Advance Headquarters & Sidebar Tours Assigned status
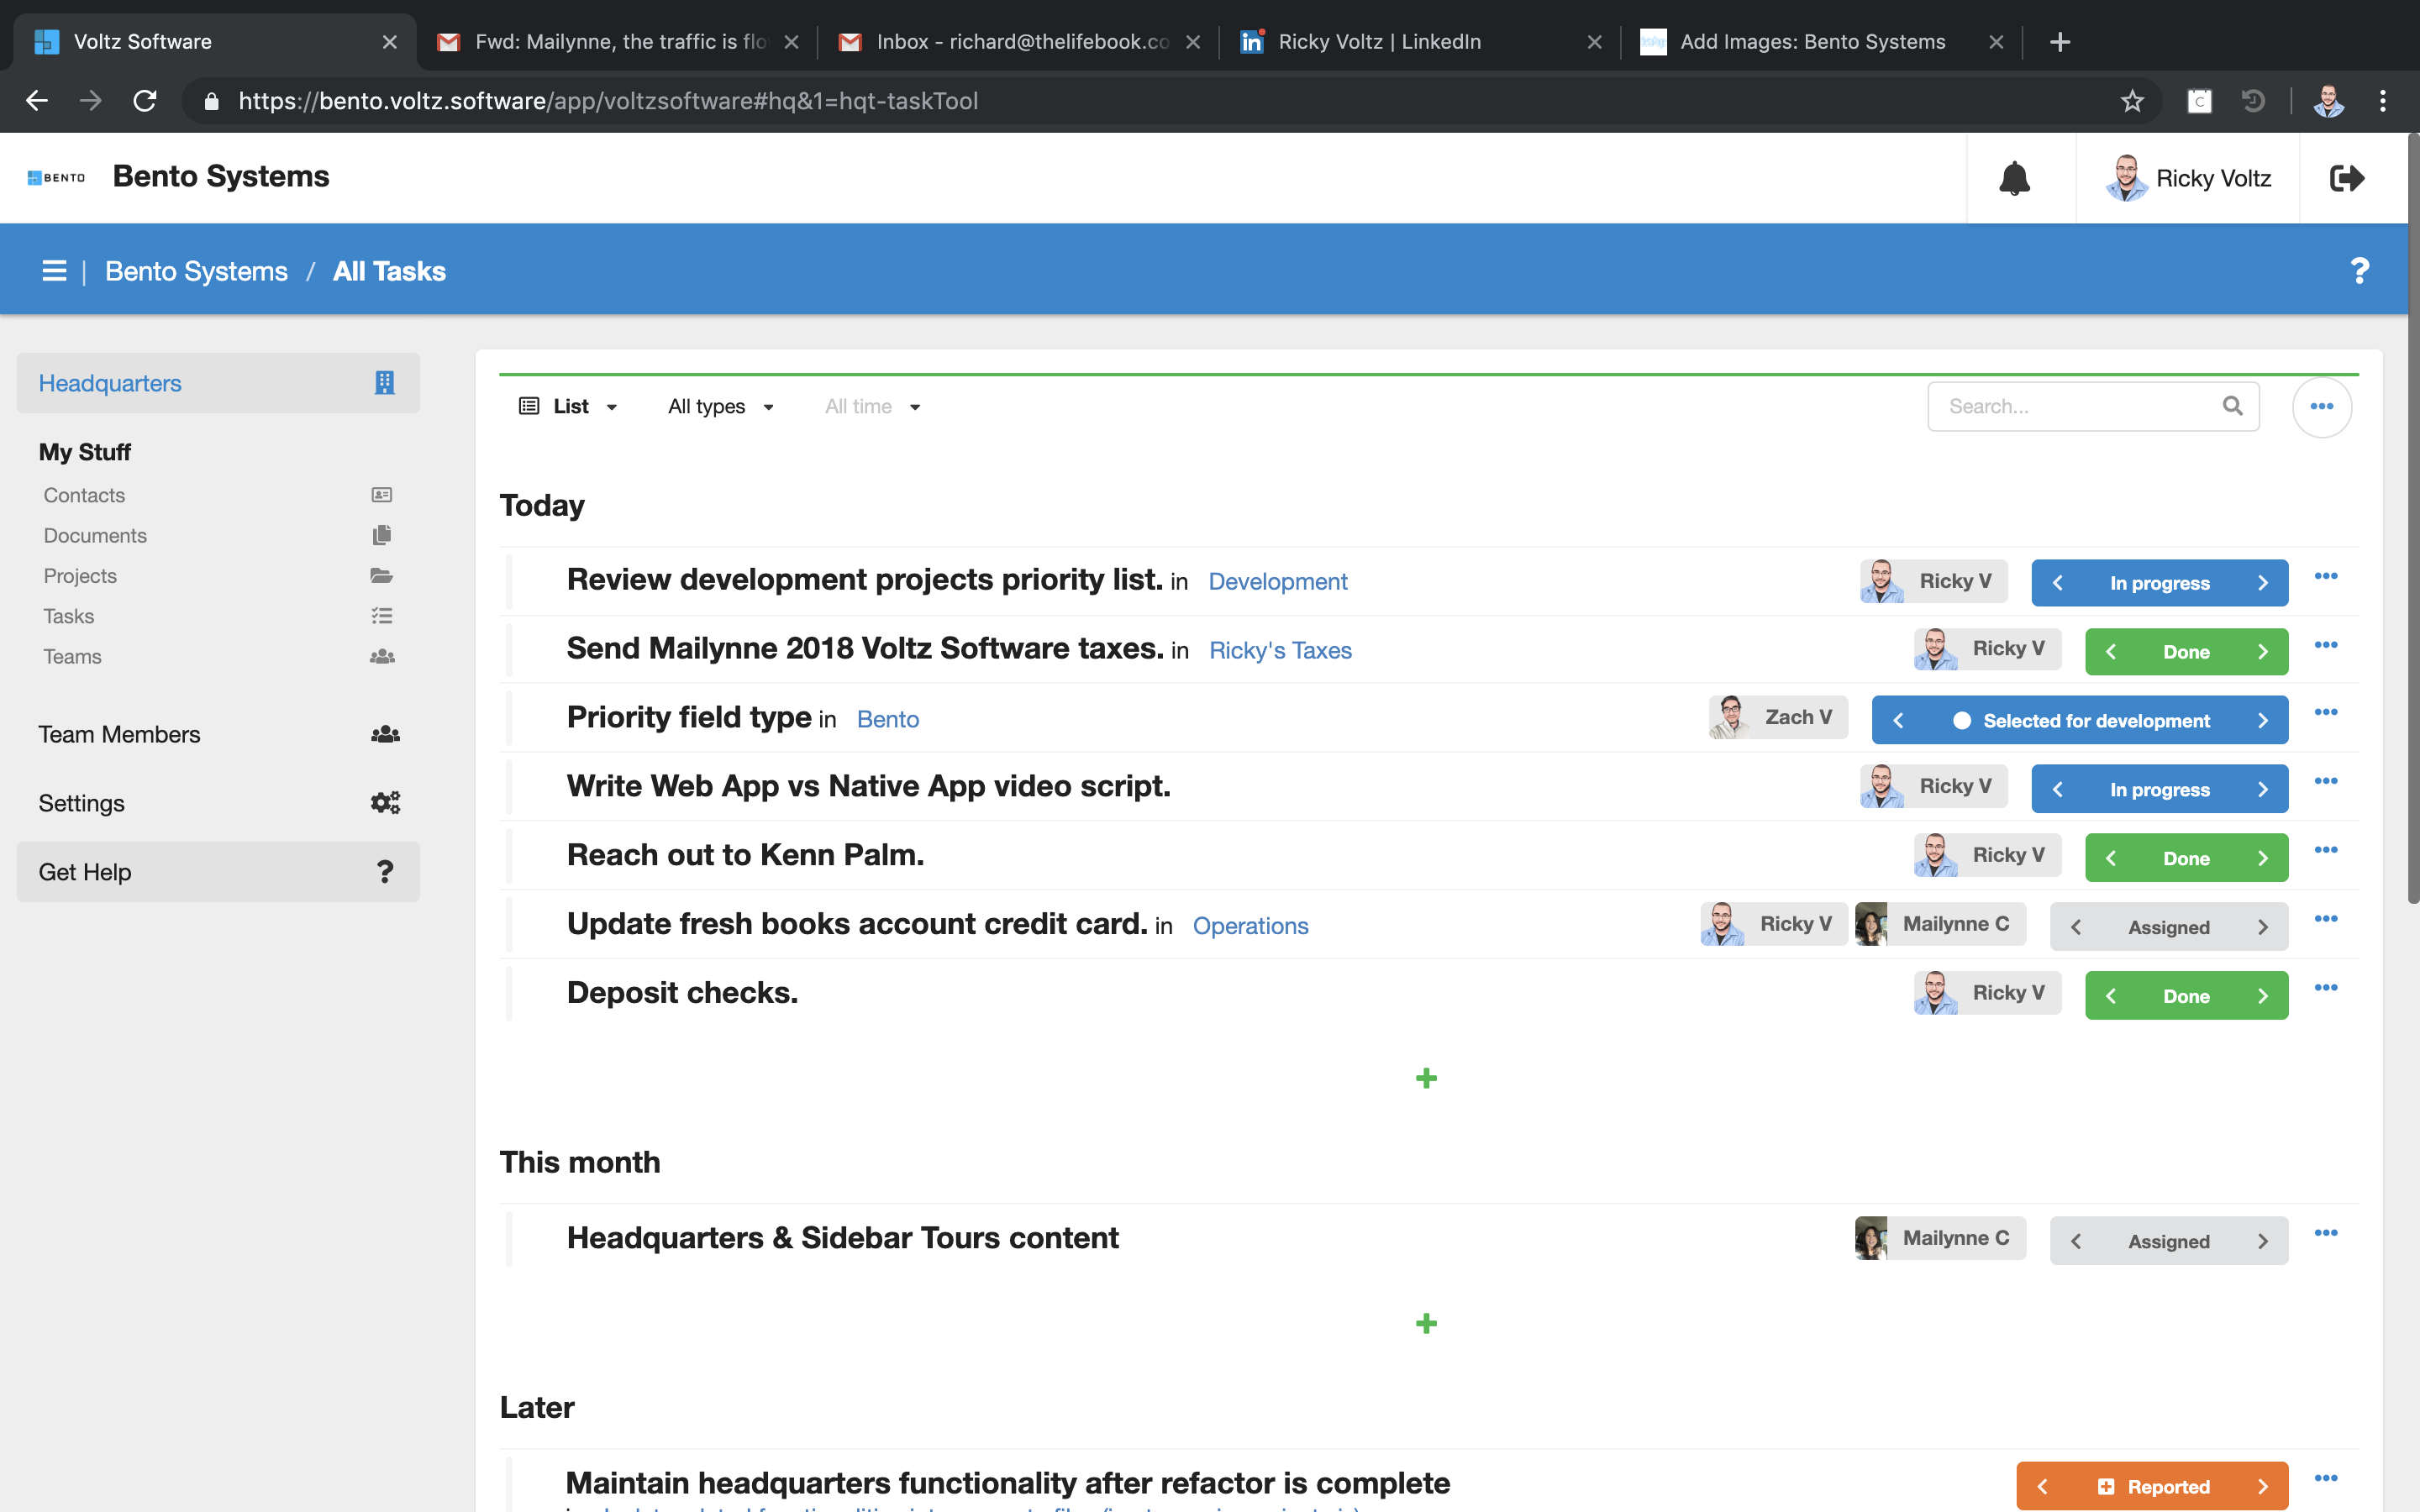 [x=2262, y=1241]
